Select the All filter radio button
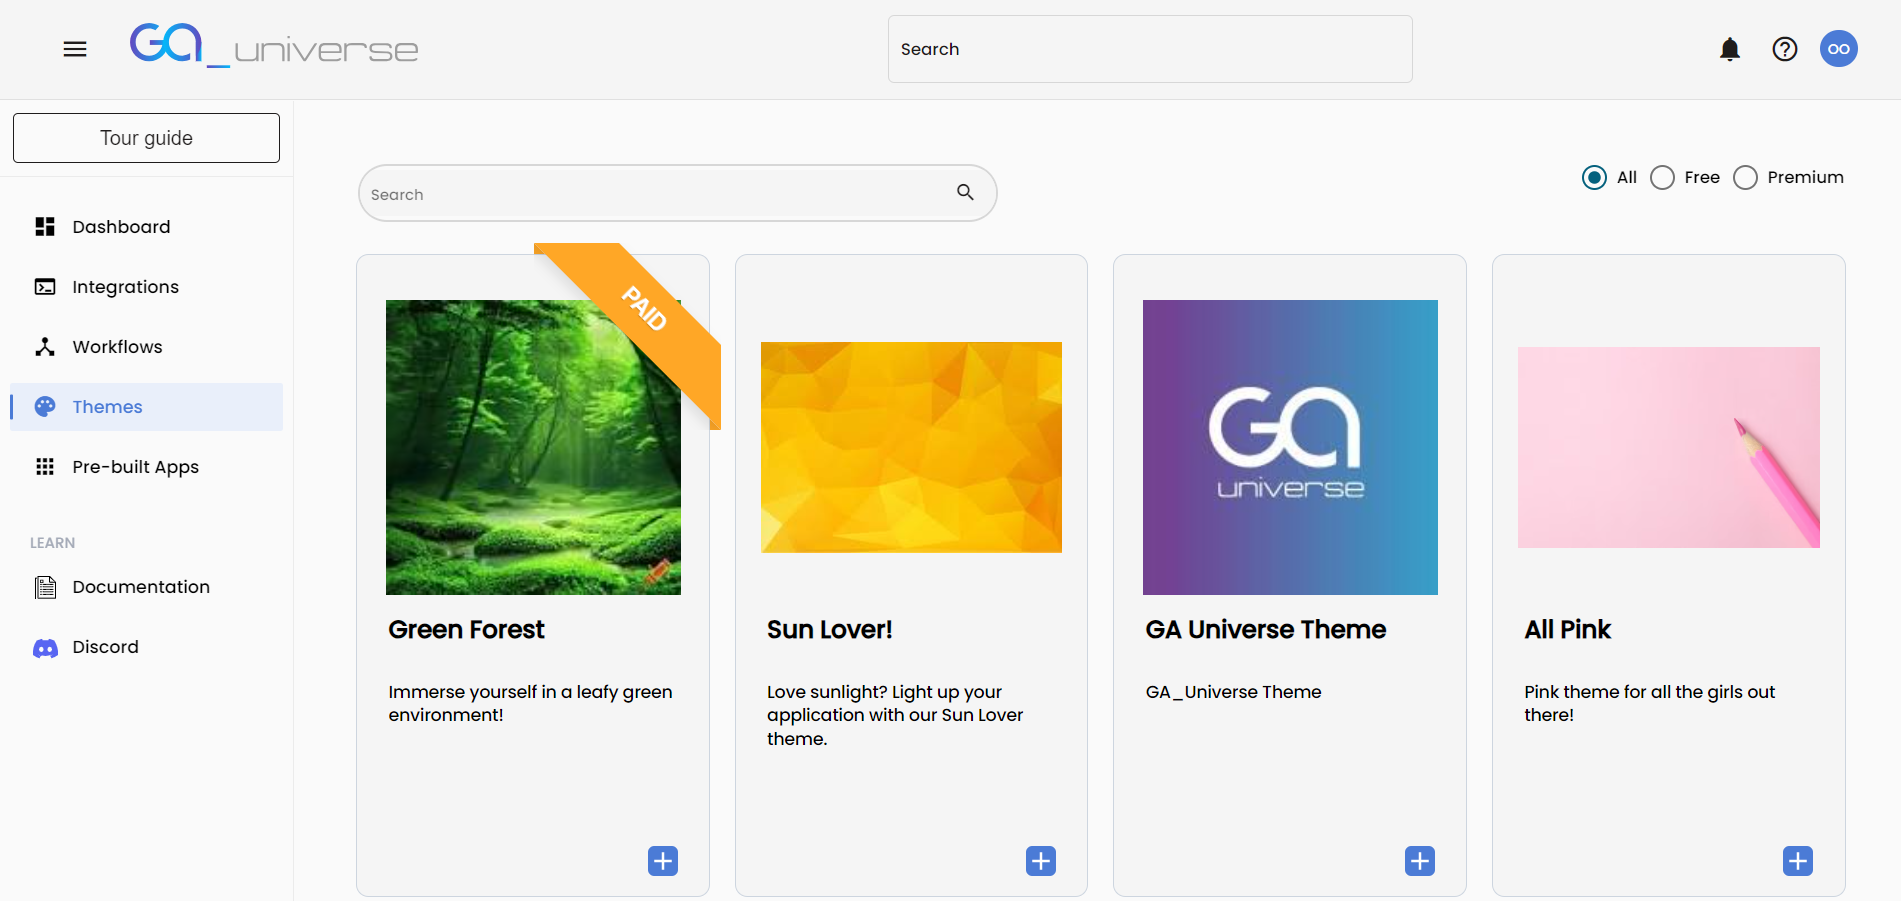This screenshot has height=901, width=1901. (x=1594, y=178)
